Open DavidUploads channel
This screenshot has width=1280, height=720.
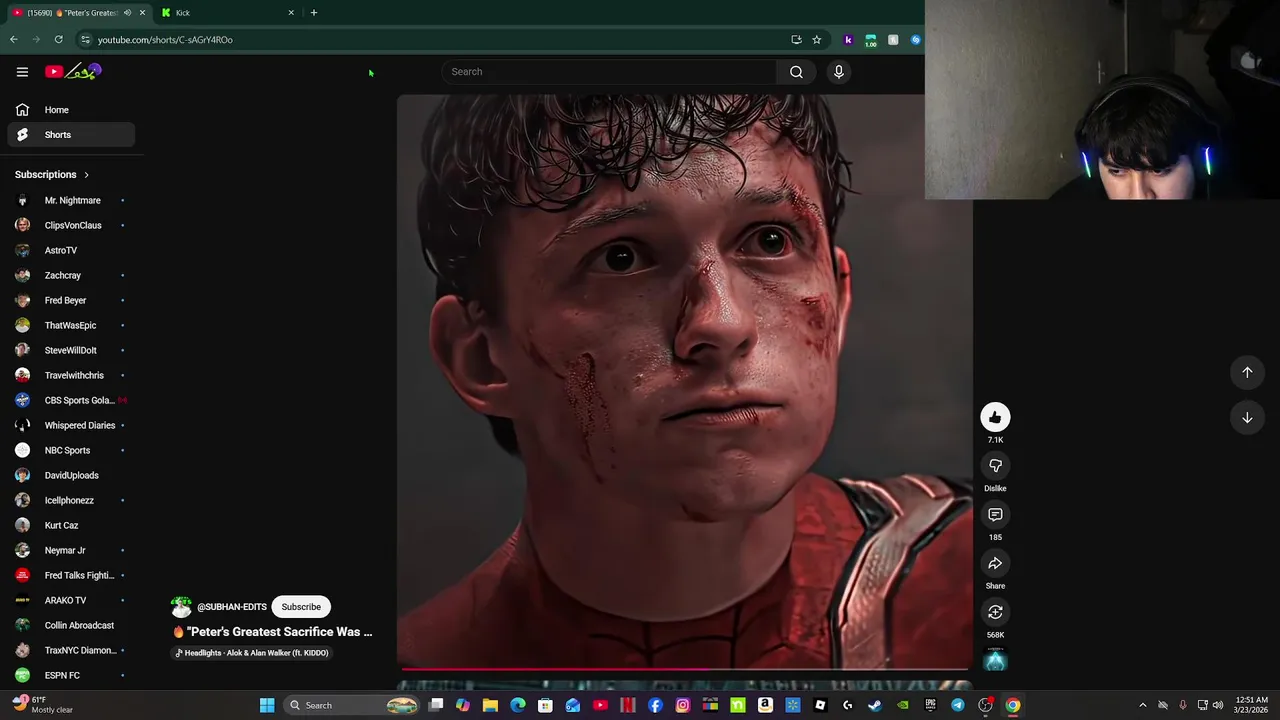pos(71,475)
